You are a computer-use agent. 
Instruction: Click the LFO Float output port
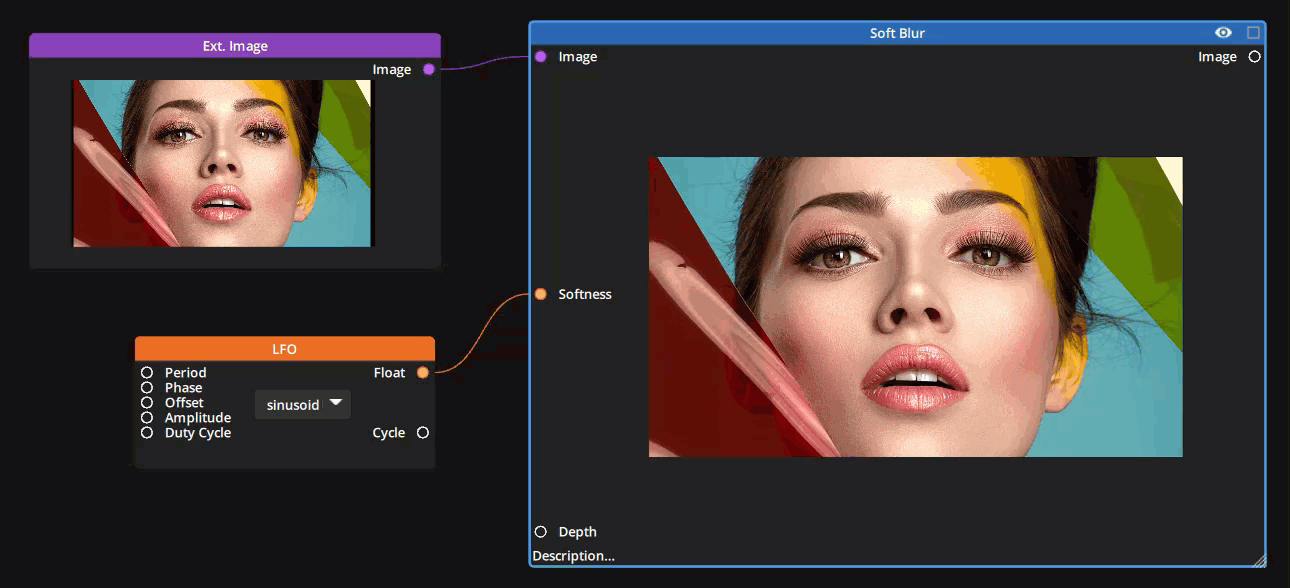pos(423,373)
